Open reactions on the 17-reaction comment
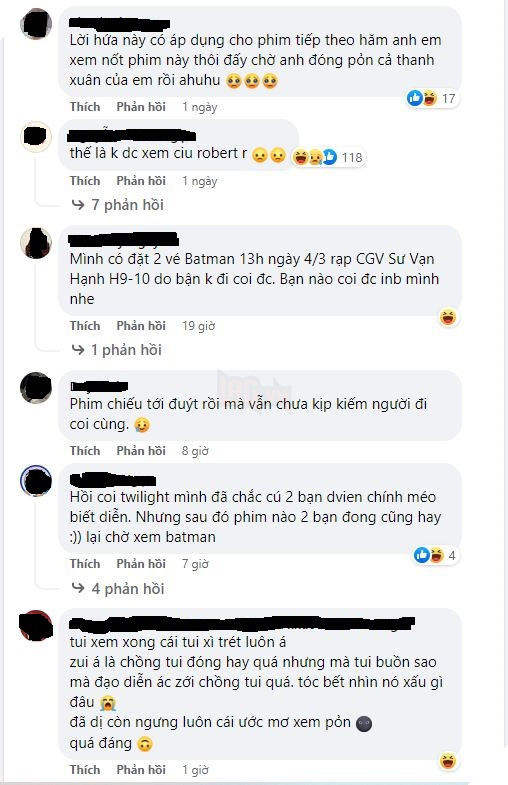The image size is (508, 785). pos(432,98)
